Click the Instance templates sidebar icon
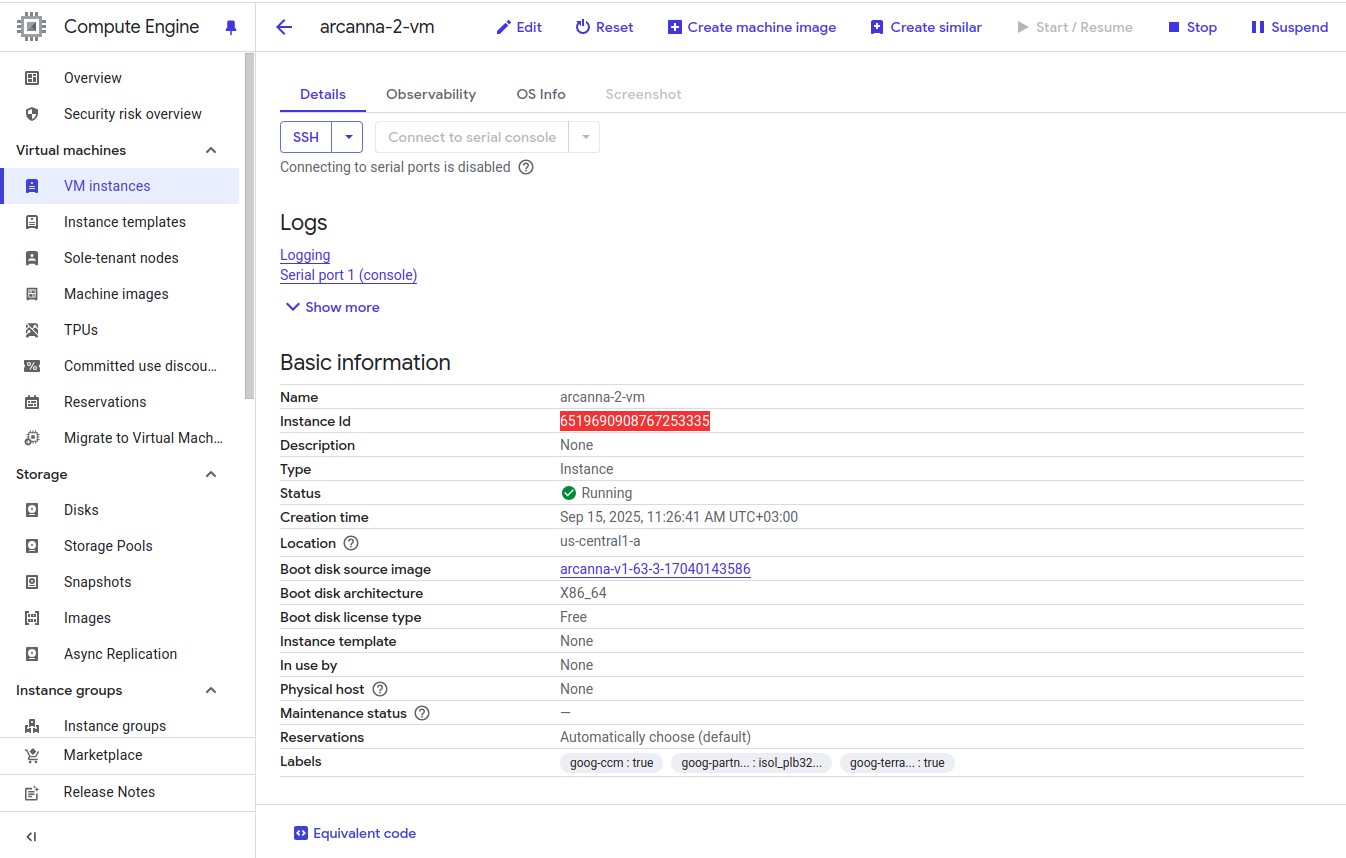Viewport: 1346px width, 858px height. 32,222
